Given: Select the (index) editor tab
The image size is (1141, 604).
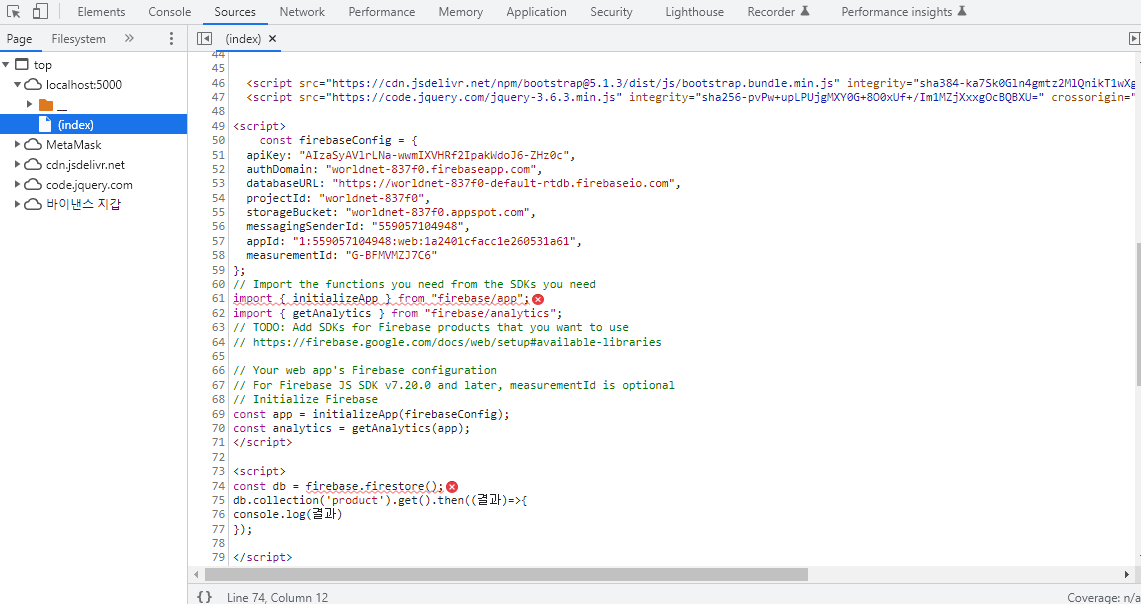Looking at the screenshot, I should [243, 39].
